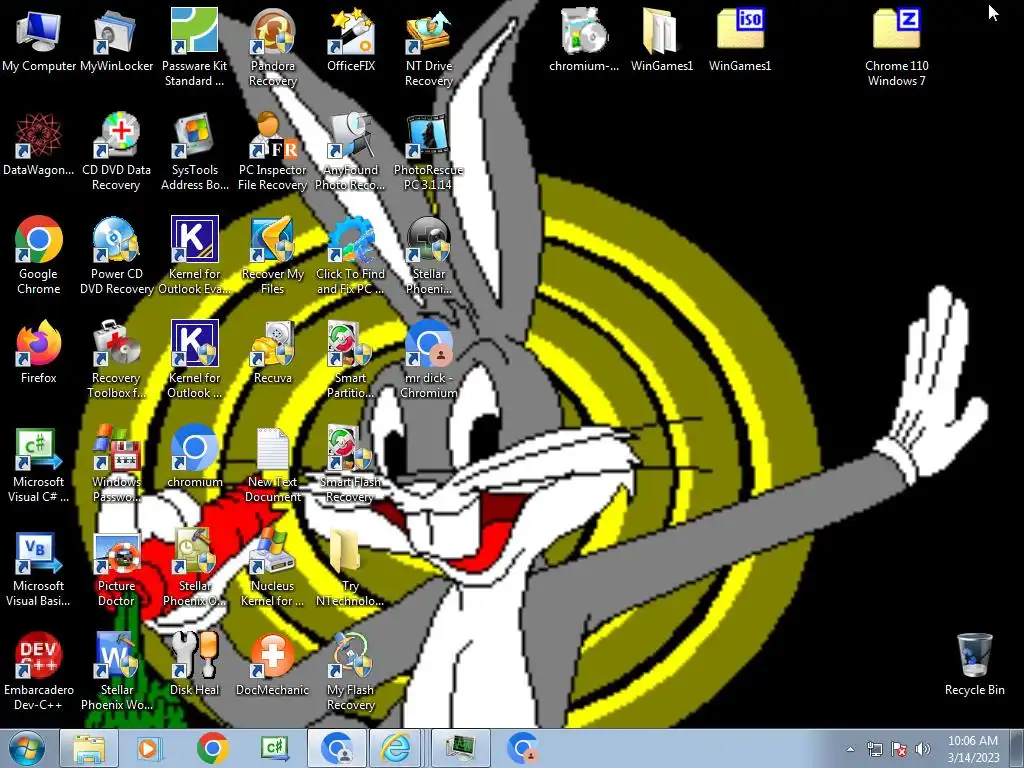Select the Stellar Phoeni... sphere icon
The height and width of the screenshot is (768, 1024).
(428, 255)
